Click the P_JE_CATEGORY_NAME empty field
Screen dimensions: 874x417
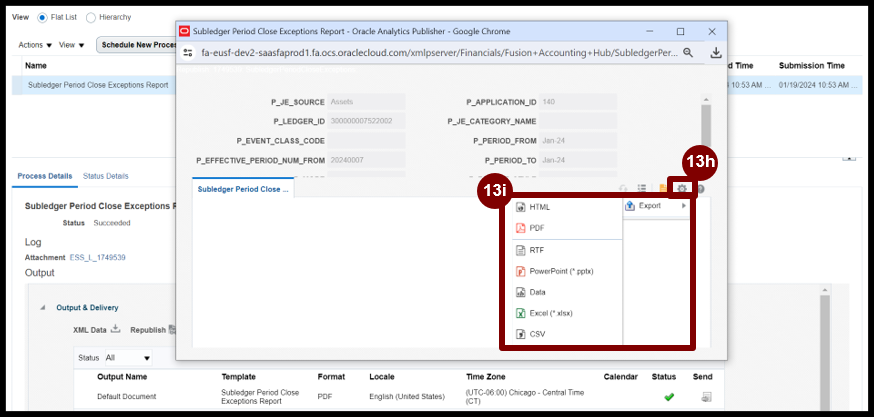578,121
